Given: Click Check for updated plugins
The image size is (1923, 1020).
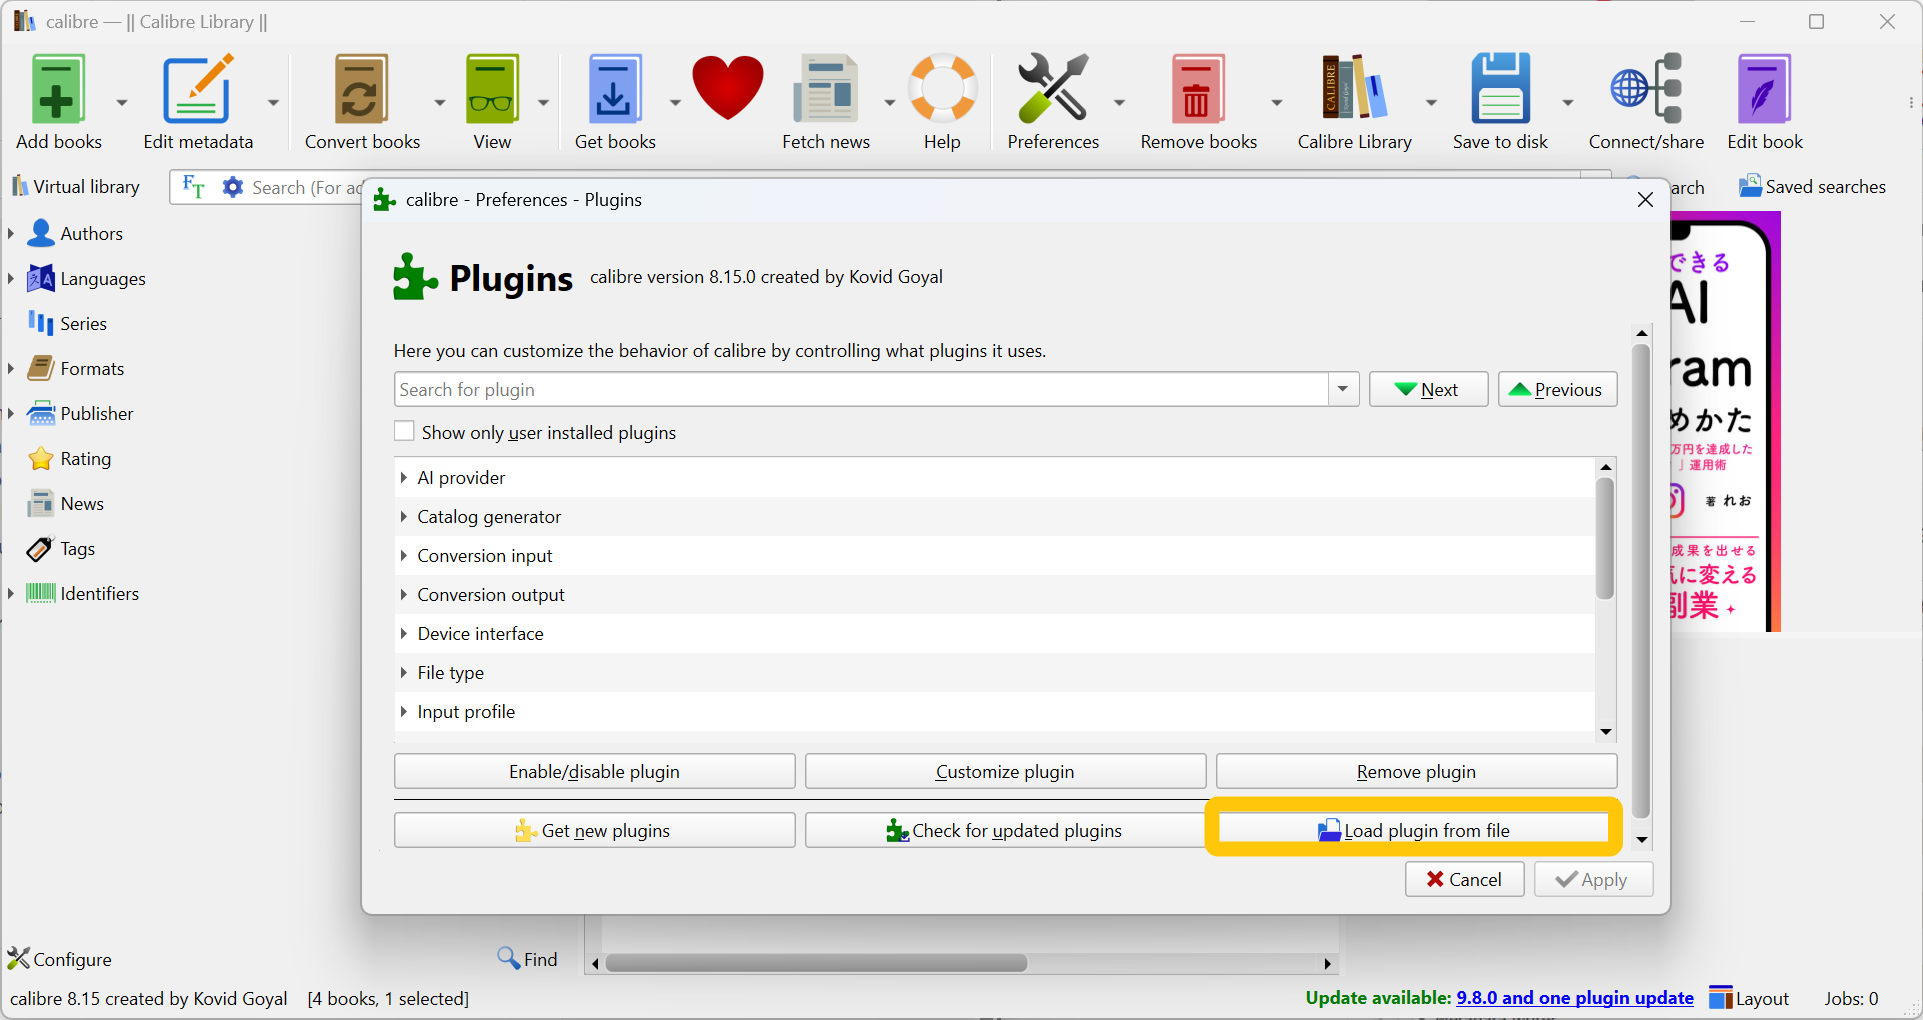Looking at the screenshot, I should pyautogui.click(x=1005, y=830).
